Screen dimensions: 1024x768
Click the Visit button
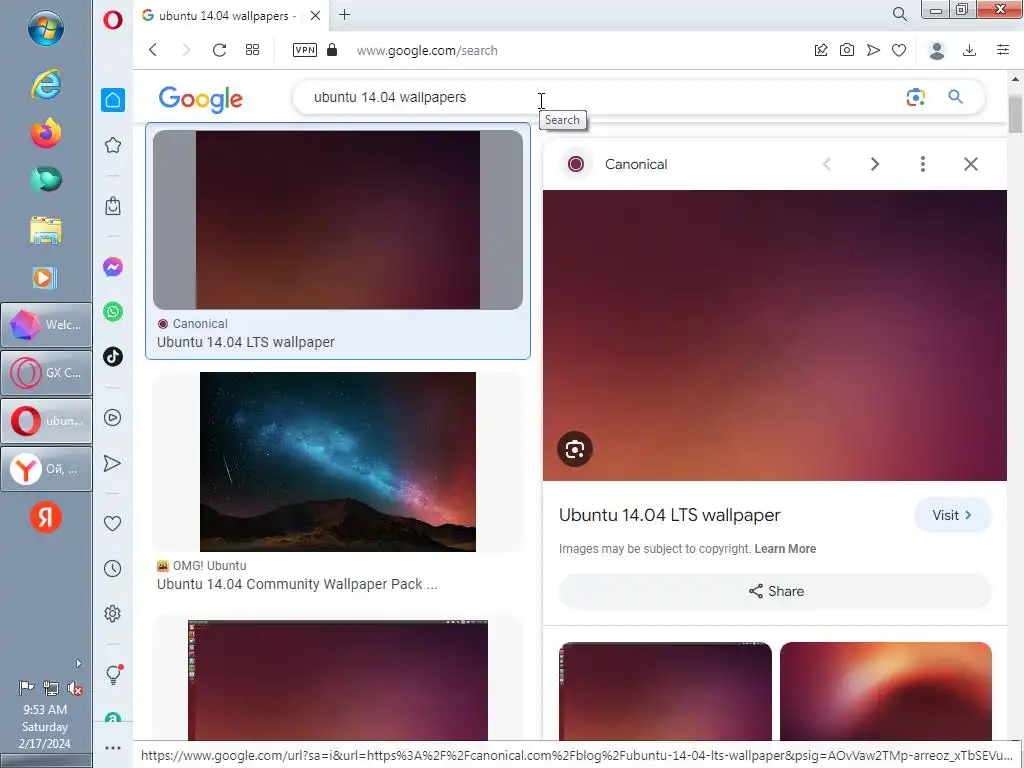953,515
